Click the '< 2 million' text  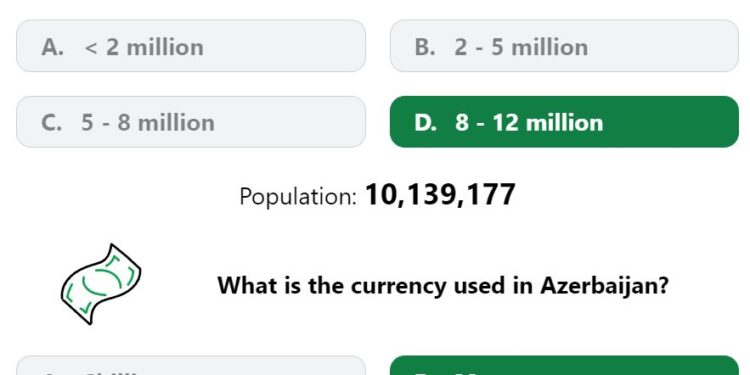143,47
